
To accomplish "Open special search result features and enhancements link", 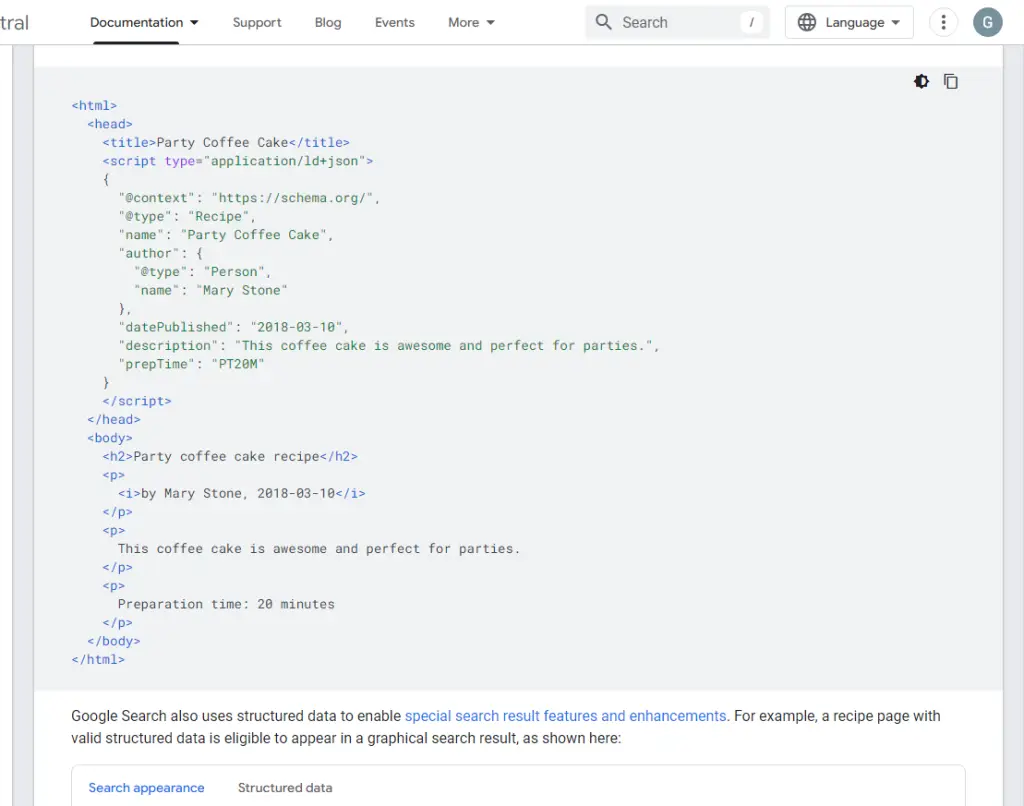I will pyautogui.click(x=566, y=716).
